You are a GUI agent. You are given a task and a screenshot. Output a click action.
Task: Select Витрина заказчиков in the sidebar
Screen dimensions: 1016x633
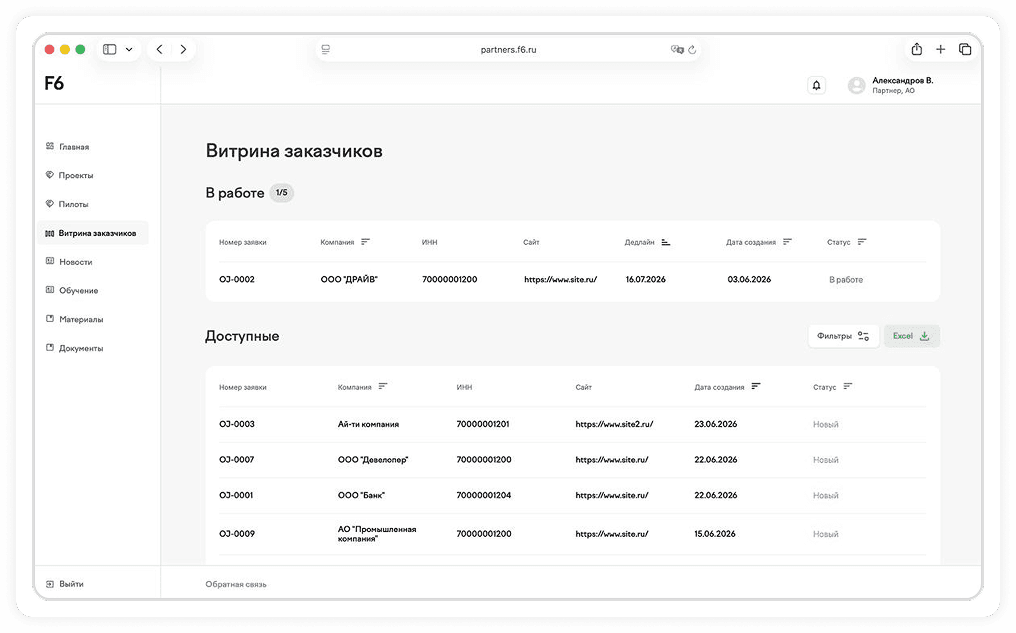click(x=92, y=233)
